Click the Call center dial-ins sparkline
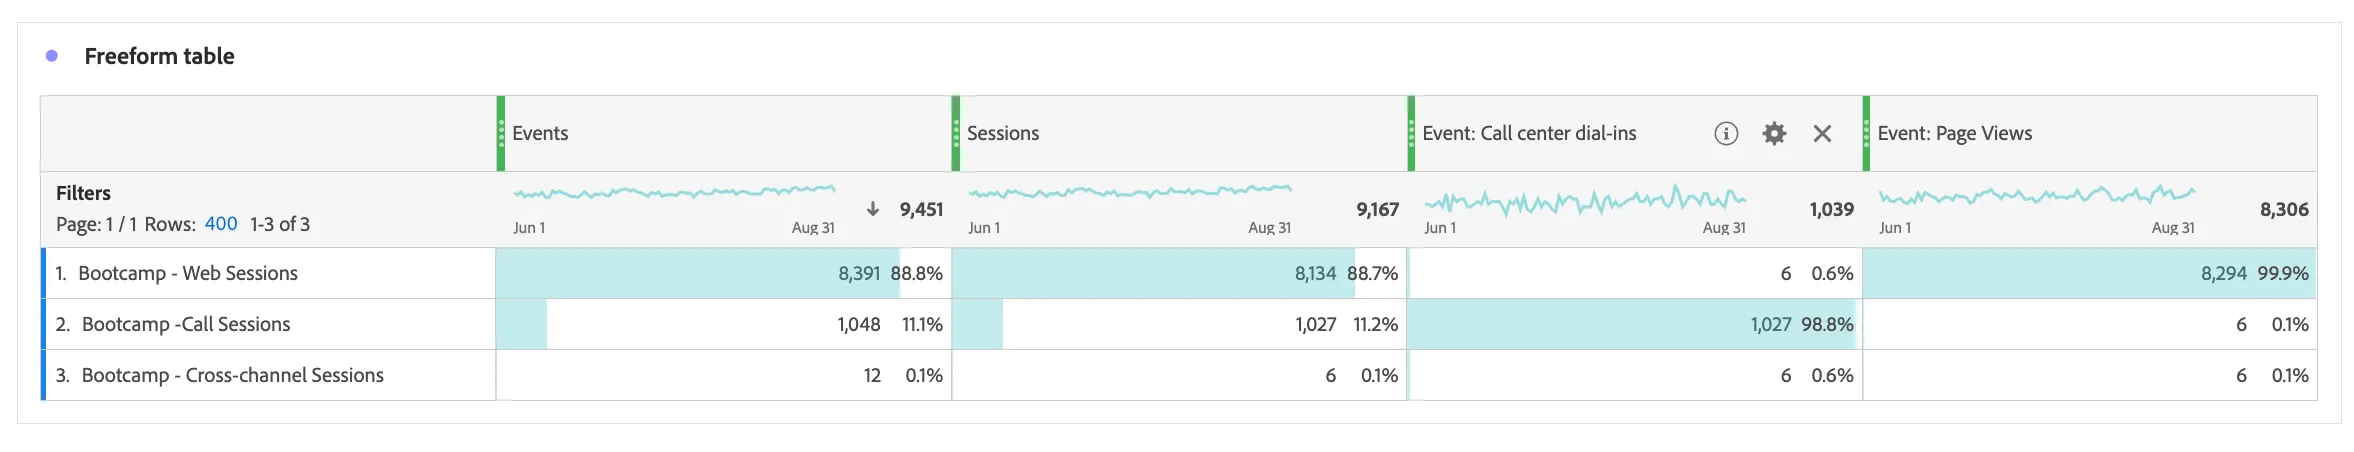The height and width of the screenshot is (452, 2354). 1585,200
